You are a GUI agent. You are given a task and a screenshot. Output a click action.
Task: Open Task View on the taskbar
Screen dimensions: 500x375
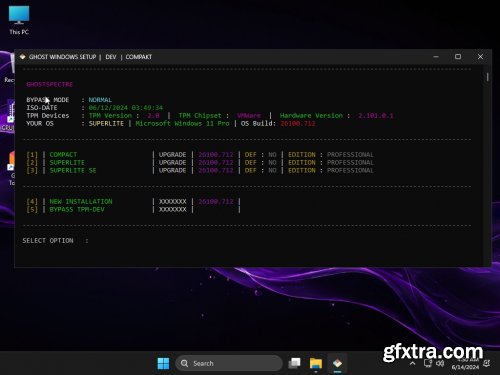[294, 363]
